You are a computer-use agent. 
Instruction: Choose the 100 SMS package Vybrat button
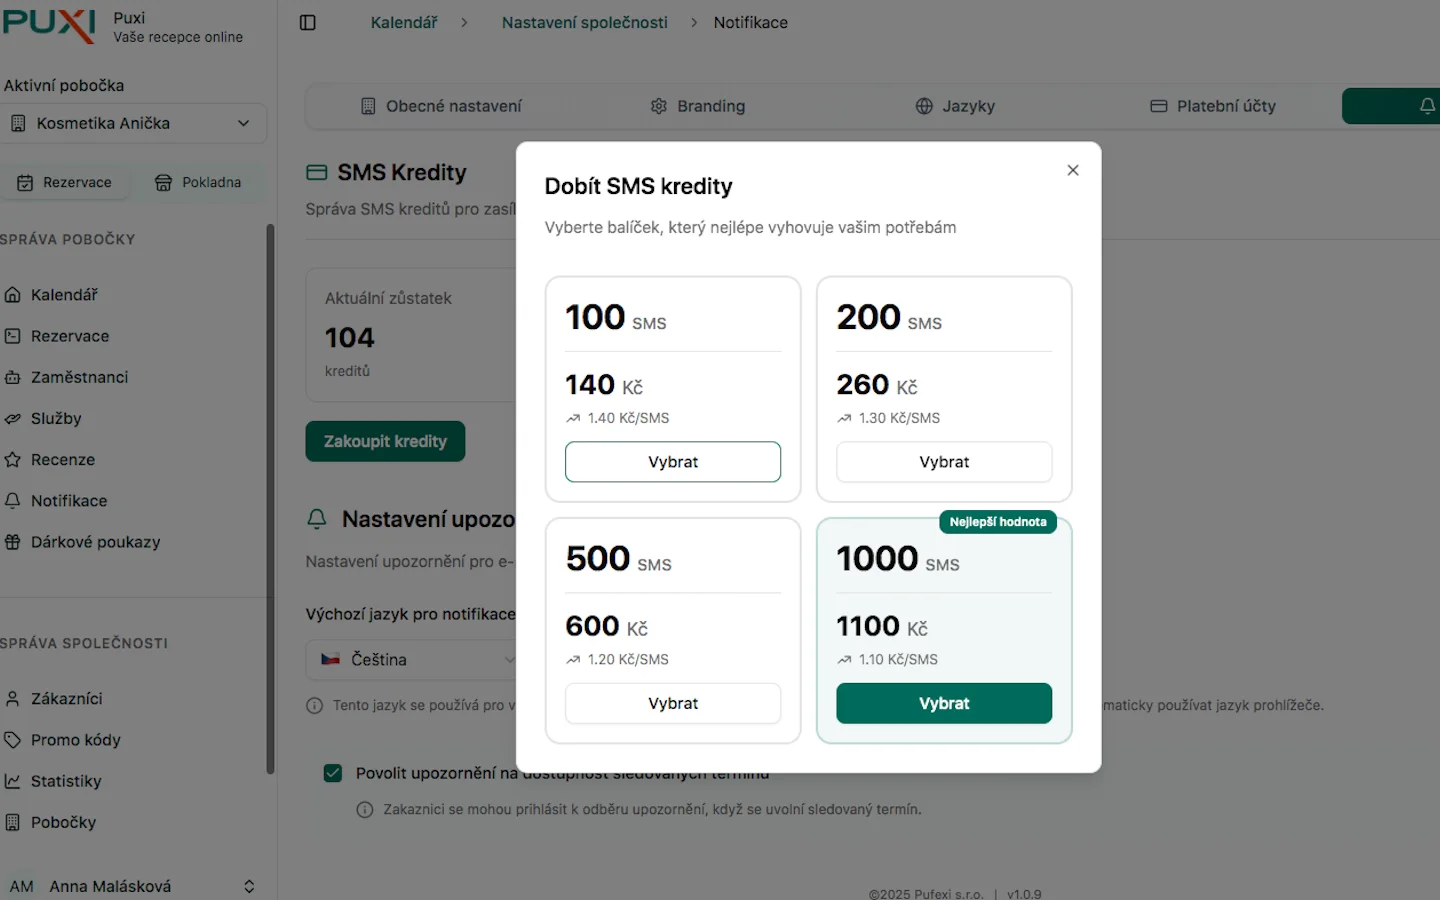click(x=673, y=462)
